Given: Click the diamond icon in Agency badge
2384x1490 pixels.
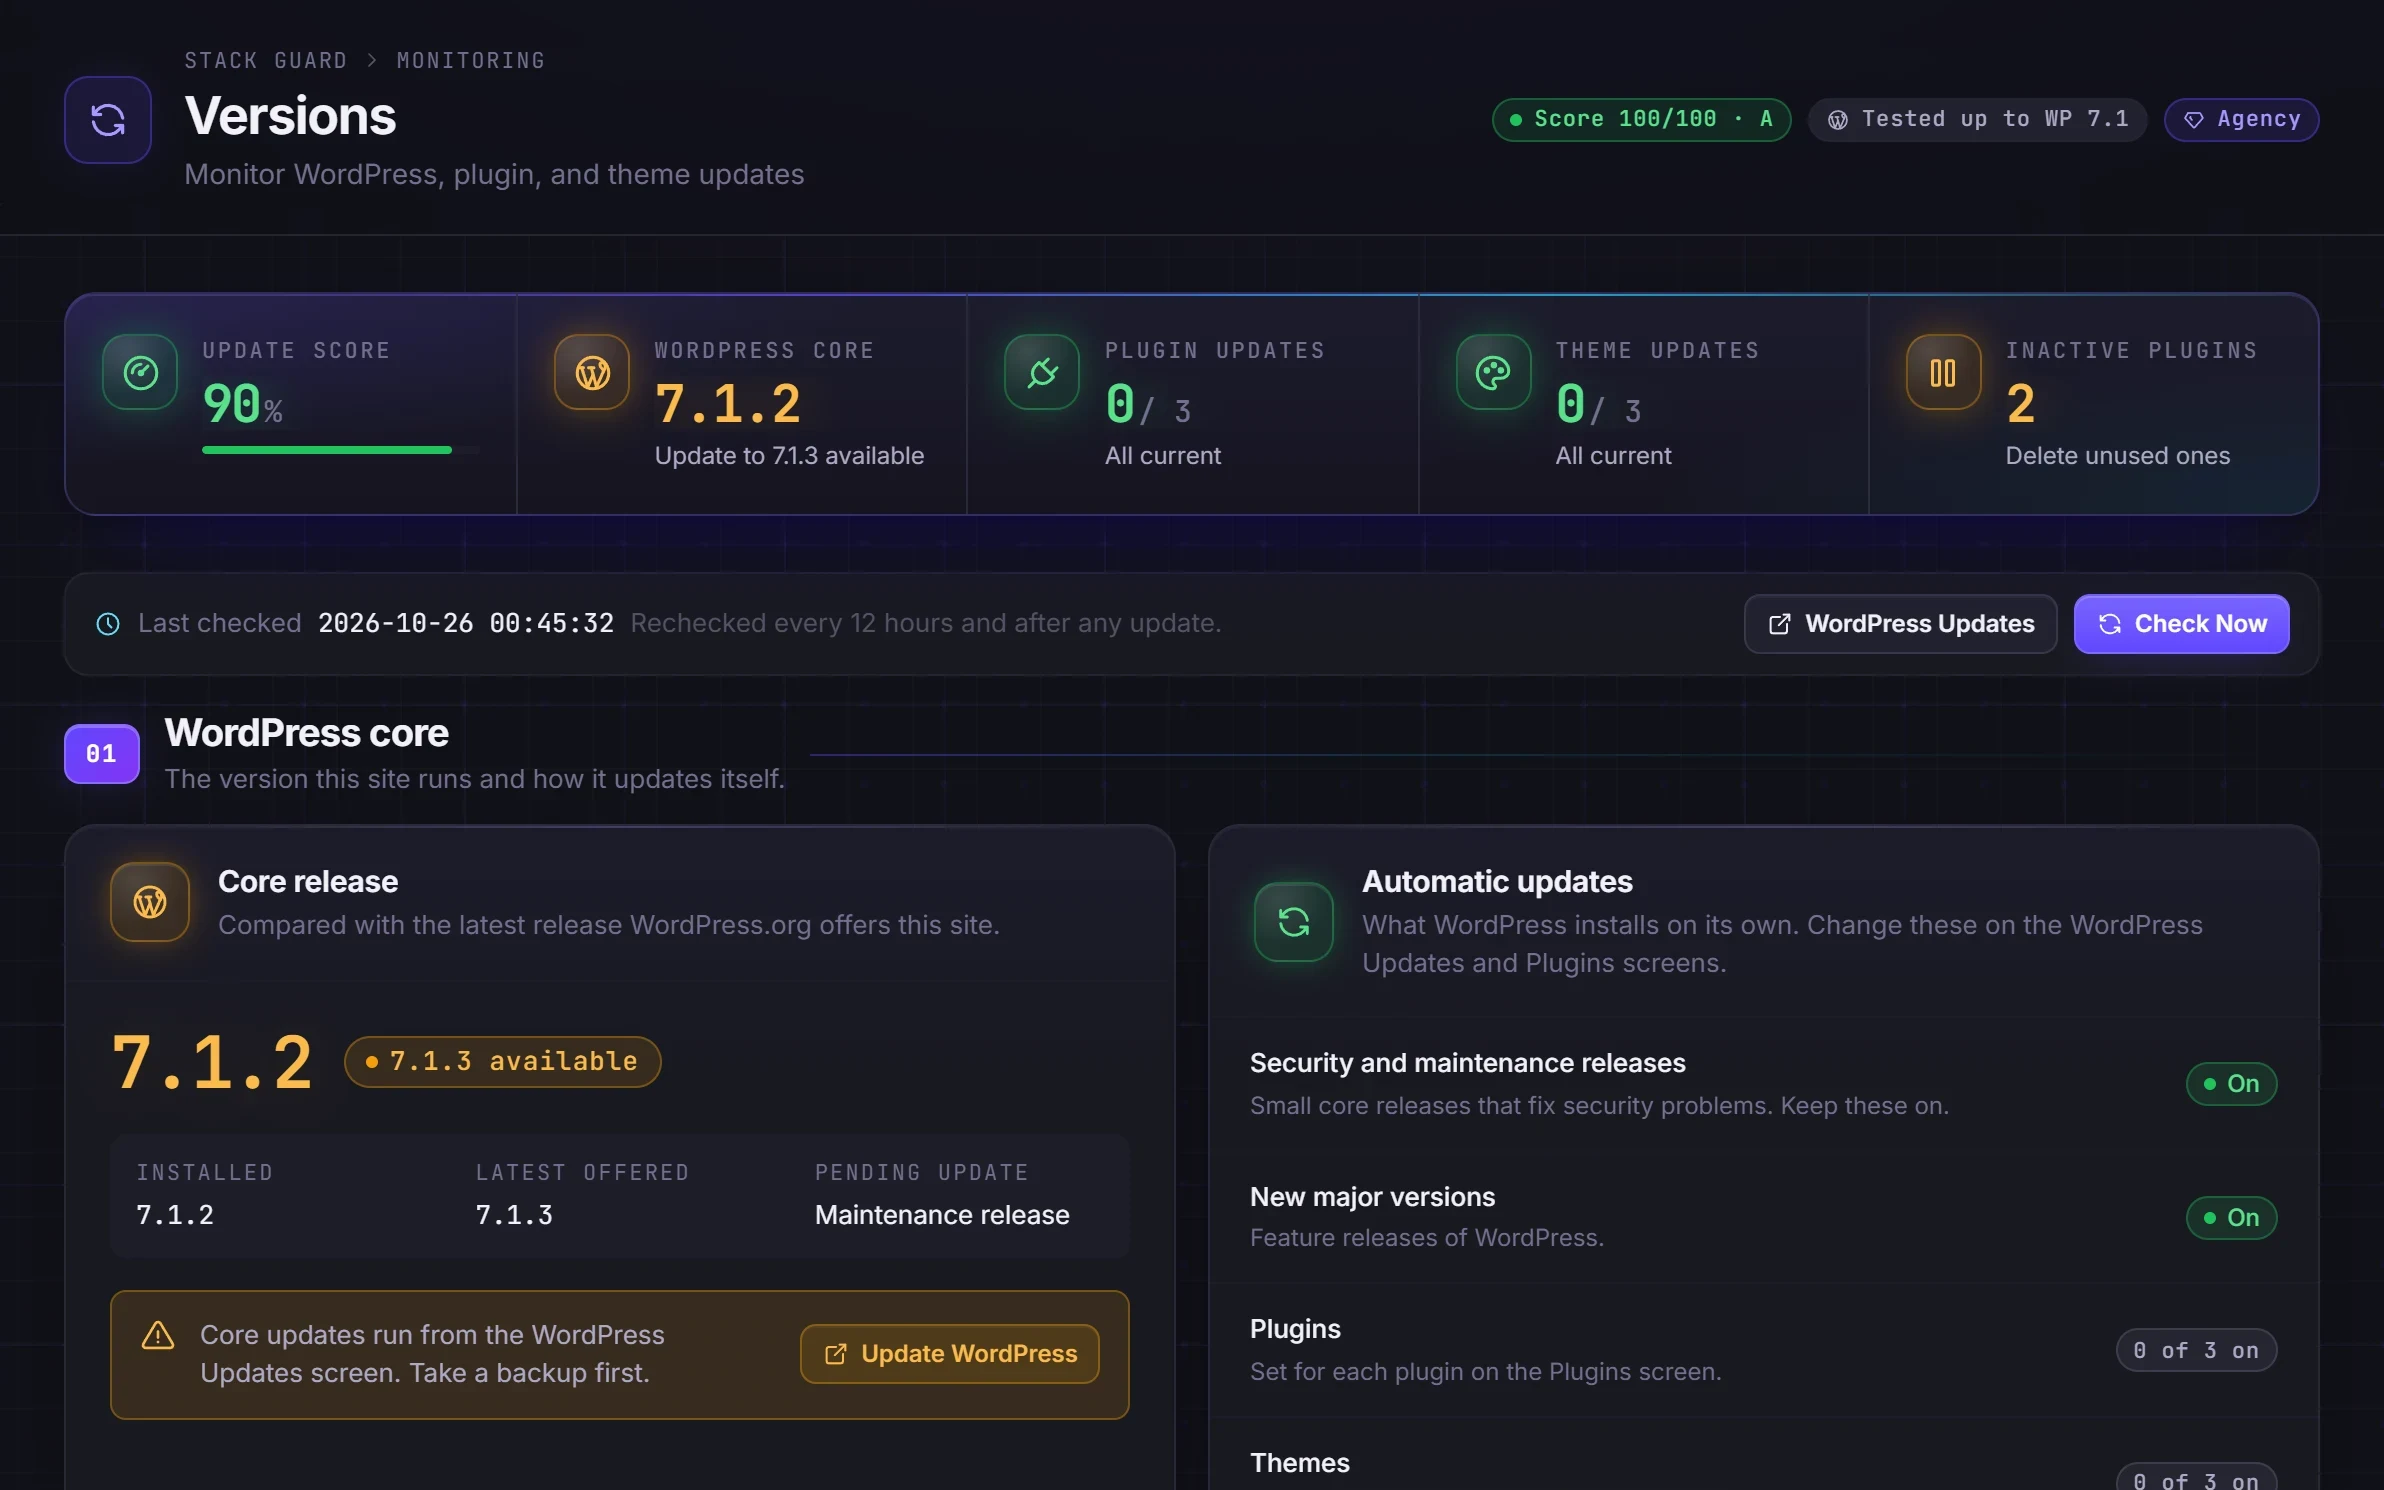Looking at the screenshot, I should pyautogui.click(x=2194, y=120).
